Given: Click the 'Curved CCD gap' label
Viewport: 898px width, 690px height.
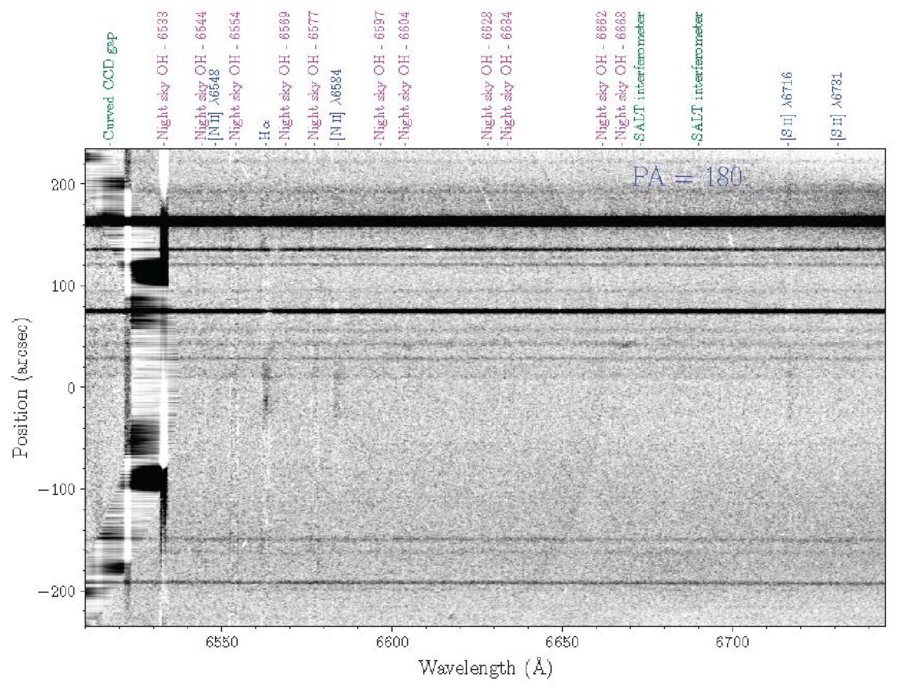Looking at the screenshot, I should point(109,86).
